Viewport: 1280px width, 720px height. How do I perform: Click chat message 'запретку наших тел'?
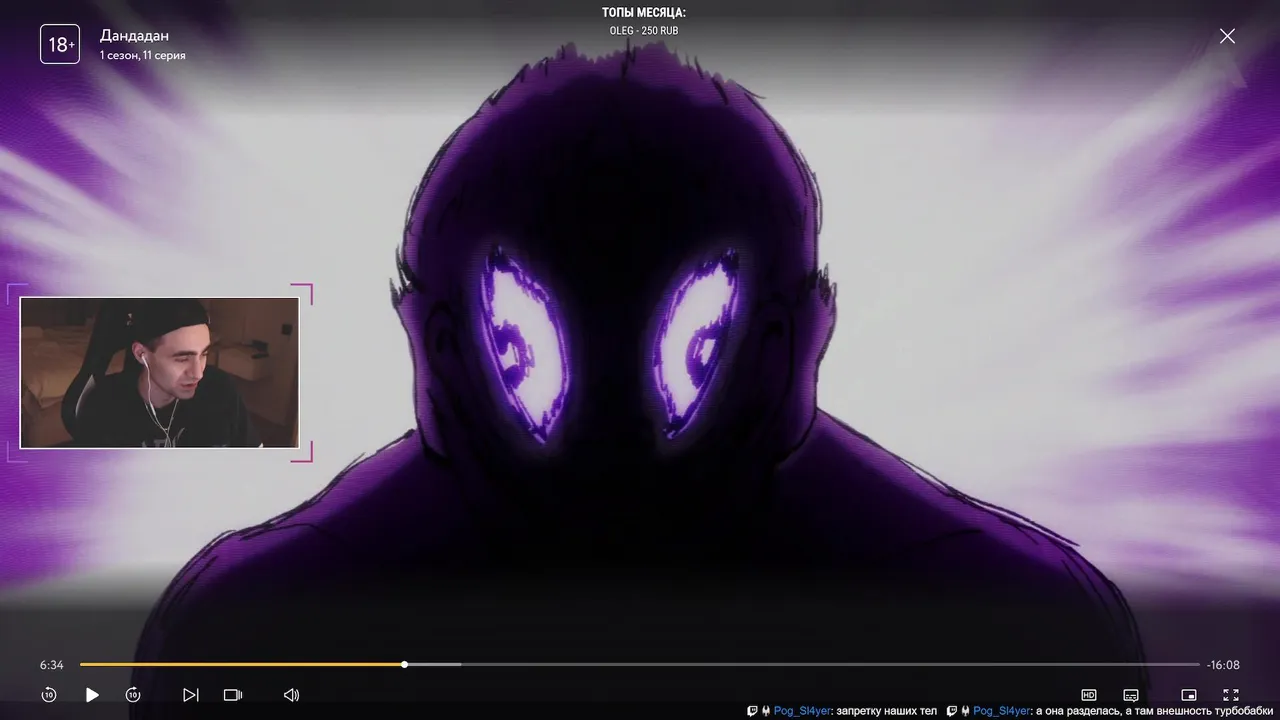point(887,711)
